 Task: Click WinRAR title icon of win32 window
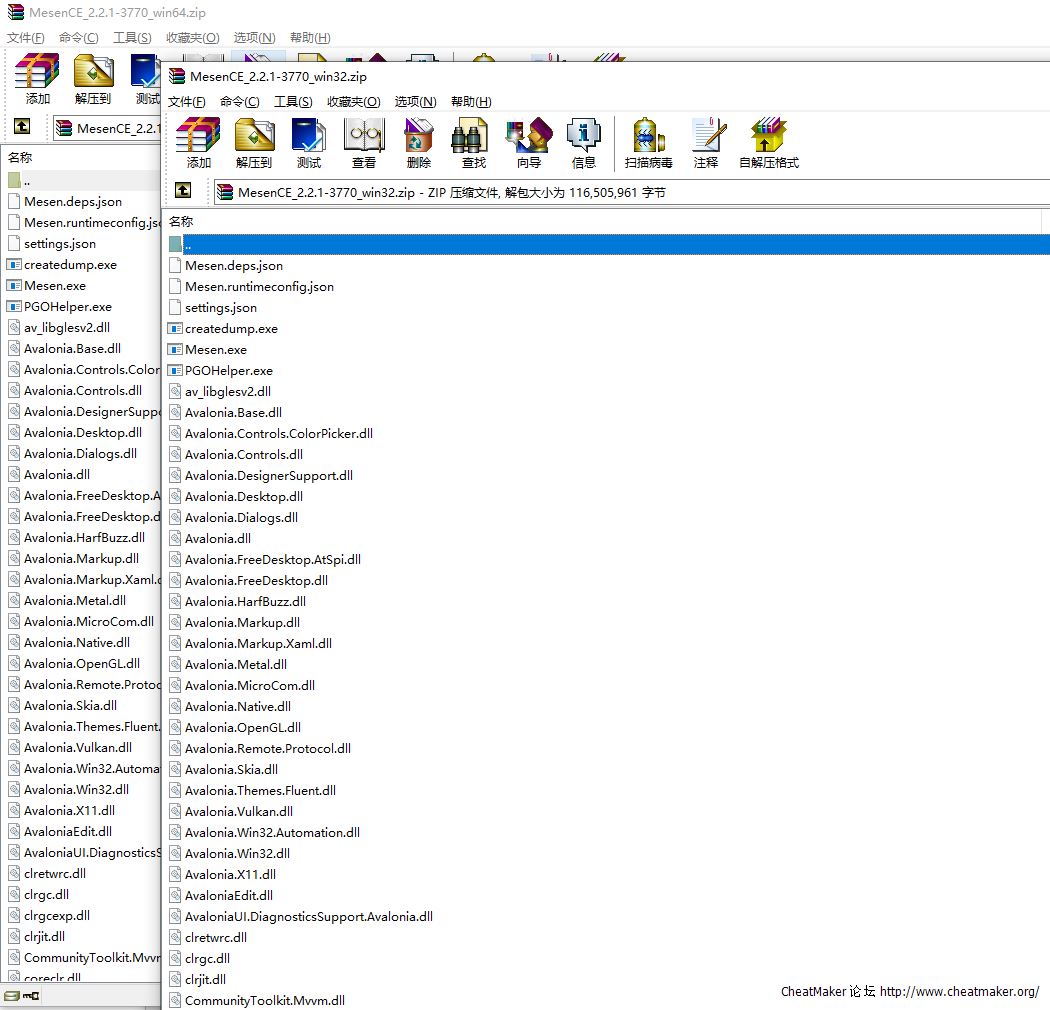point(177,76)
